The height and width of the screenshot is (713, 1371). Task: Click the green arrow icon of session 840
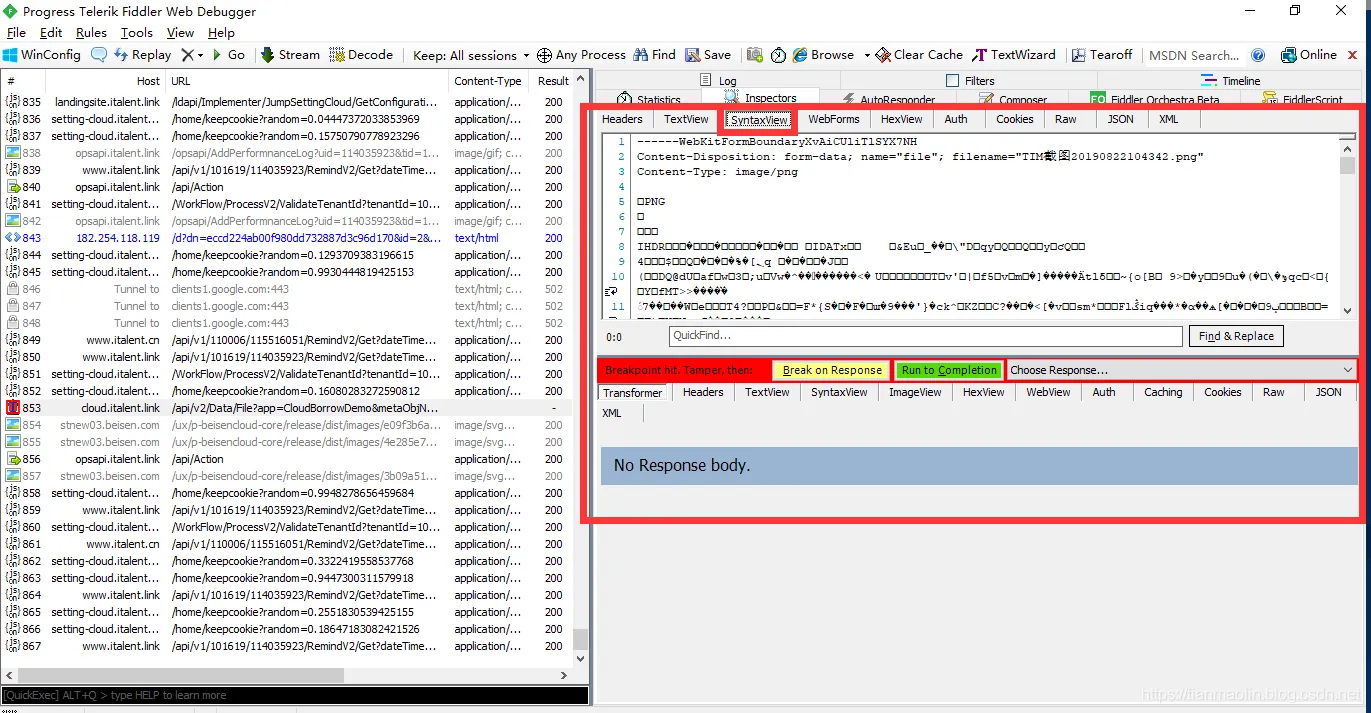coord(13,187)
